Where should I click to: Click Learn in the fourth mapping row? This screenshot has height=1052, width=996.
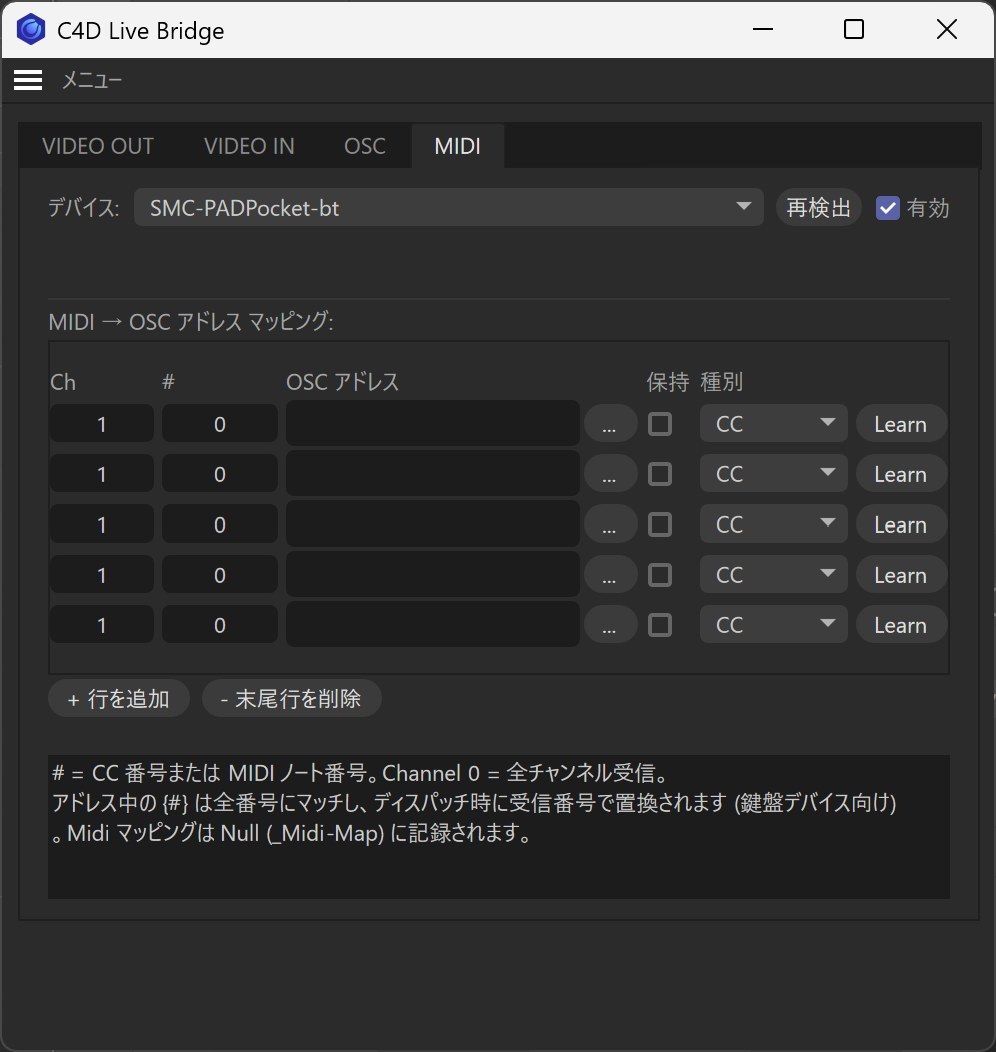coord(901,575)
